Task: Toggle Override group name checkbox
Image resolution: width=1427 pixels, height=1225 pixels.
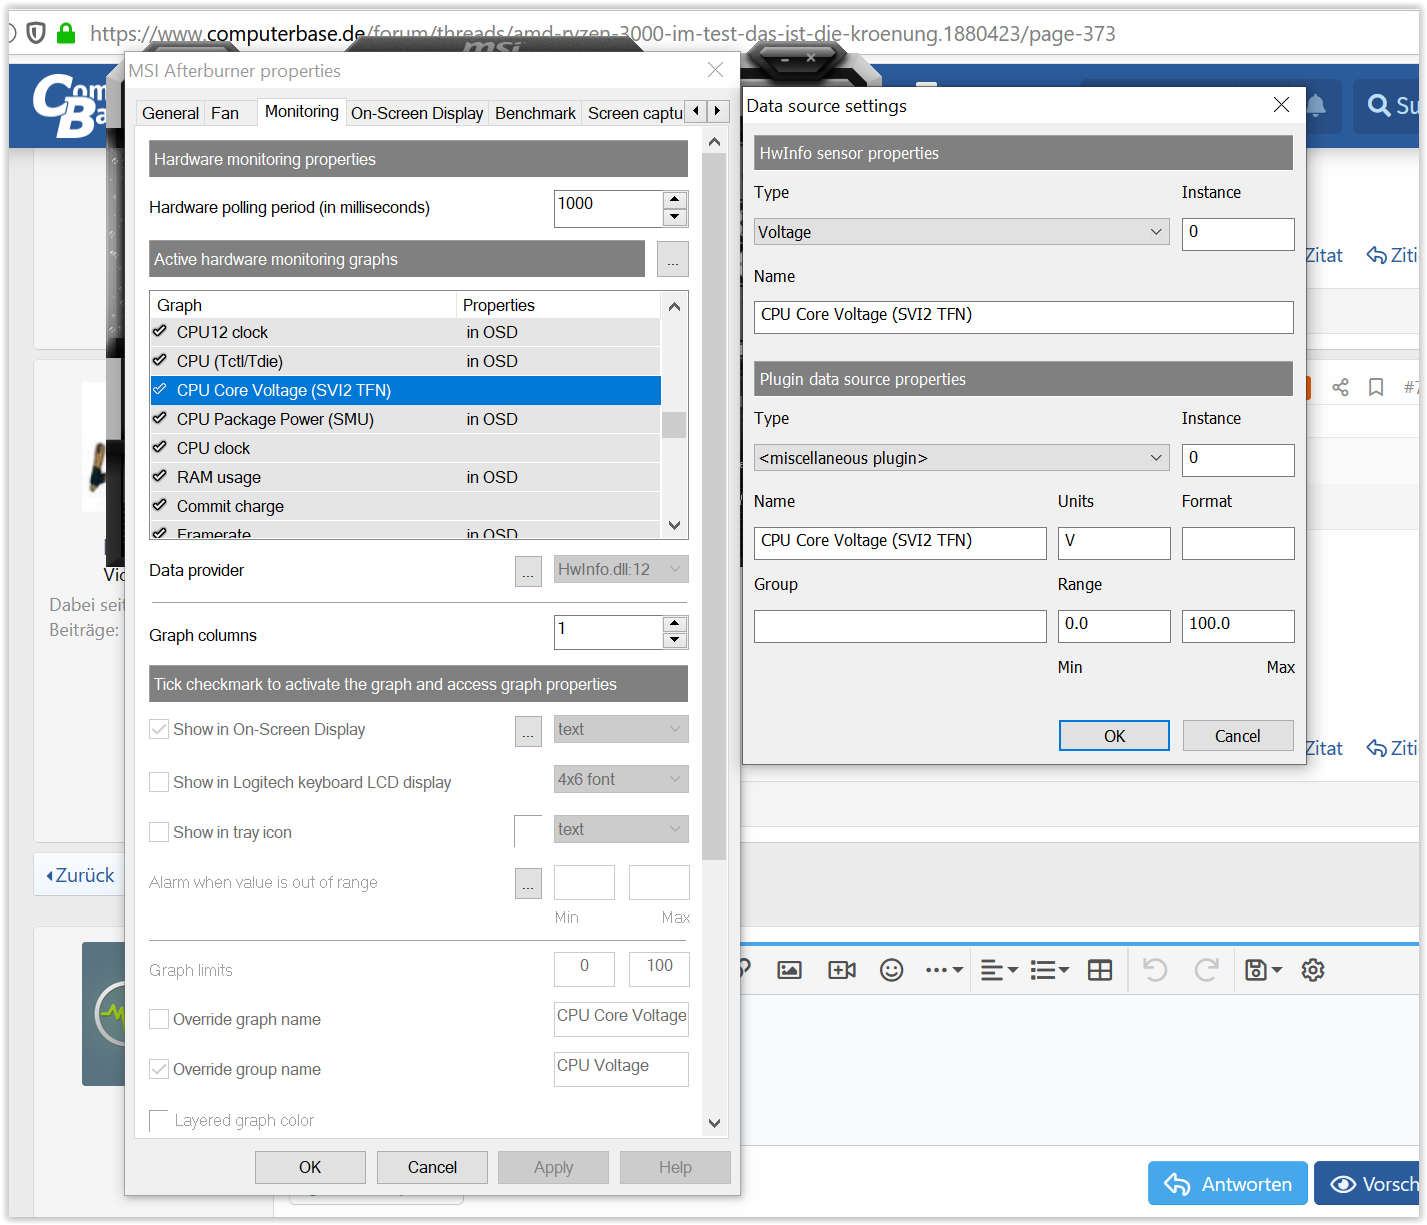Action: click(x=158, y=1069)
